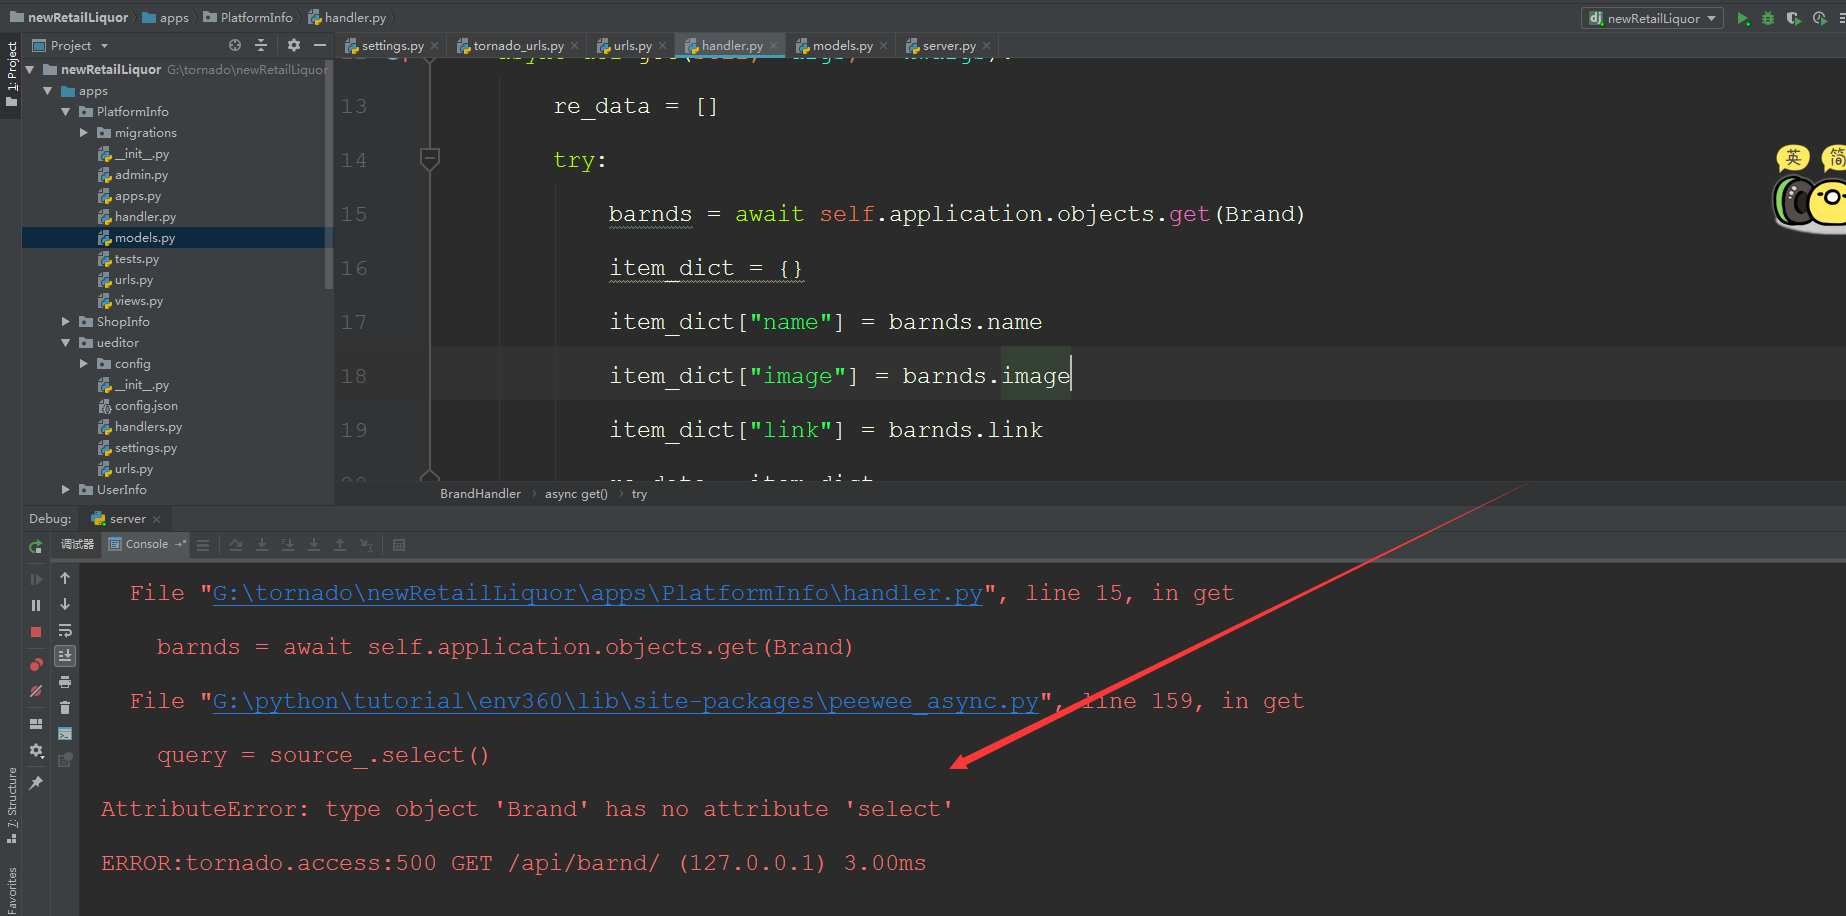Click Step Over debug button
Screen dimensions: 1846x916
coord(236,545)
